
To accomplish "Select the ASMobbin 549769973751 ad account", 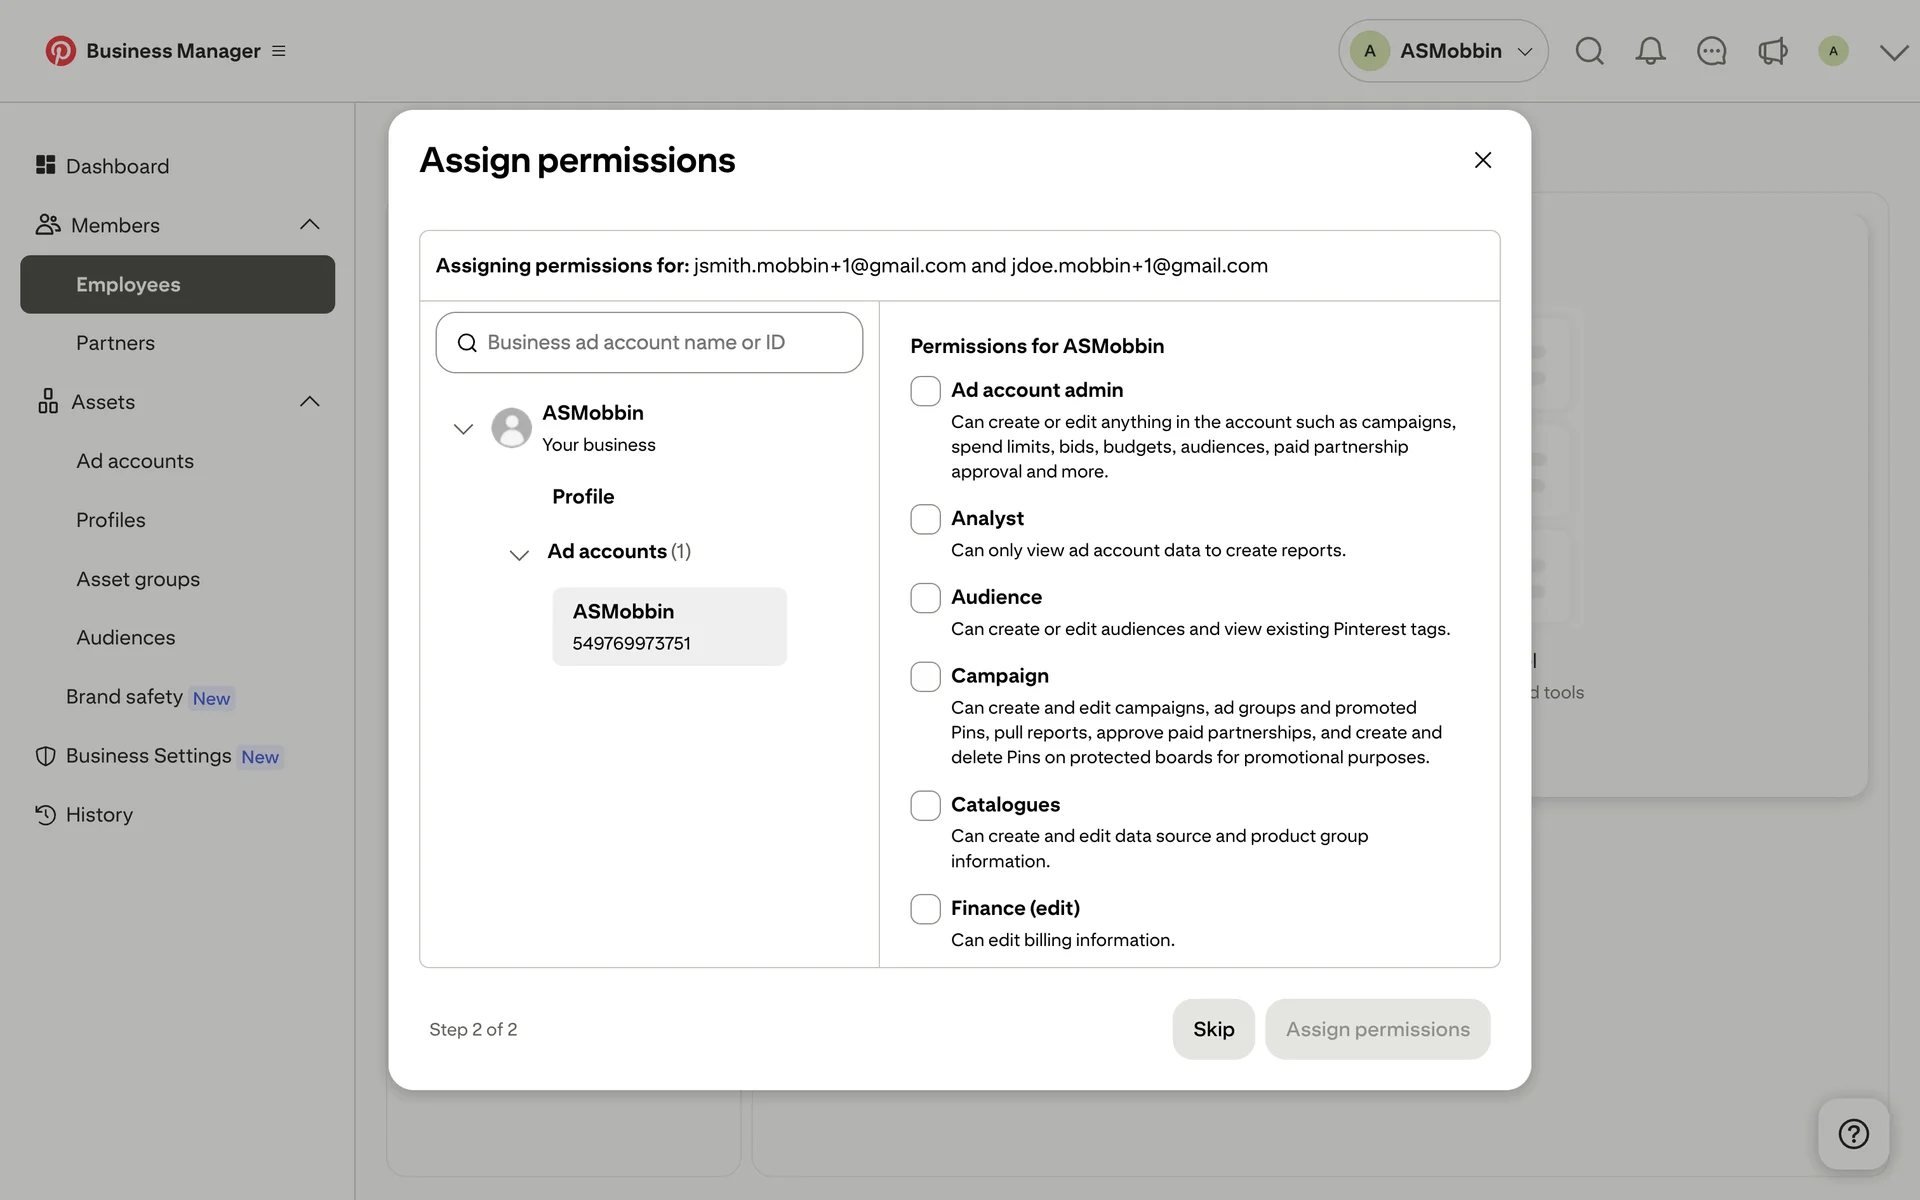I will [x=669, y=627].
